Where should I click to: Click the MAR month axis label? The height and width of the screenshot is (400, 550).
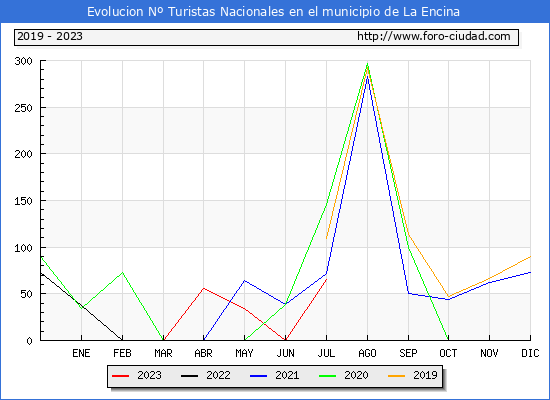coord(163,353)
